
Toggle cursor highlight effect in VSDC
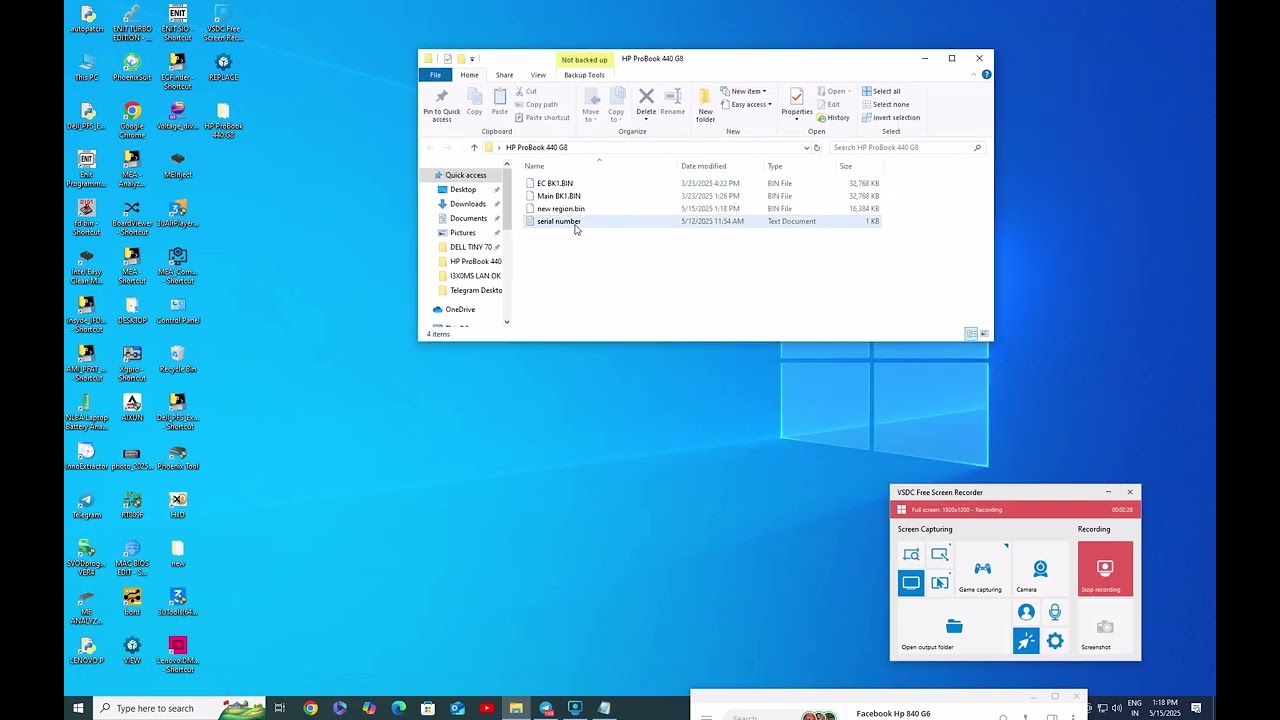click(1026, 641)
